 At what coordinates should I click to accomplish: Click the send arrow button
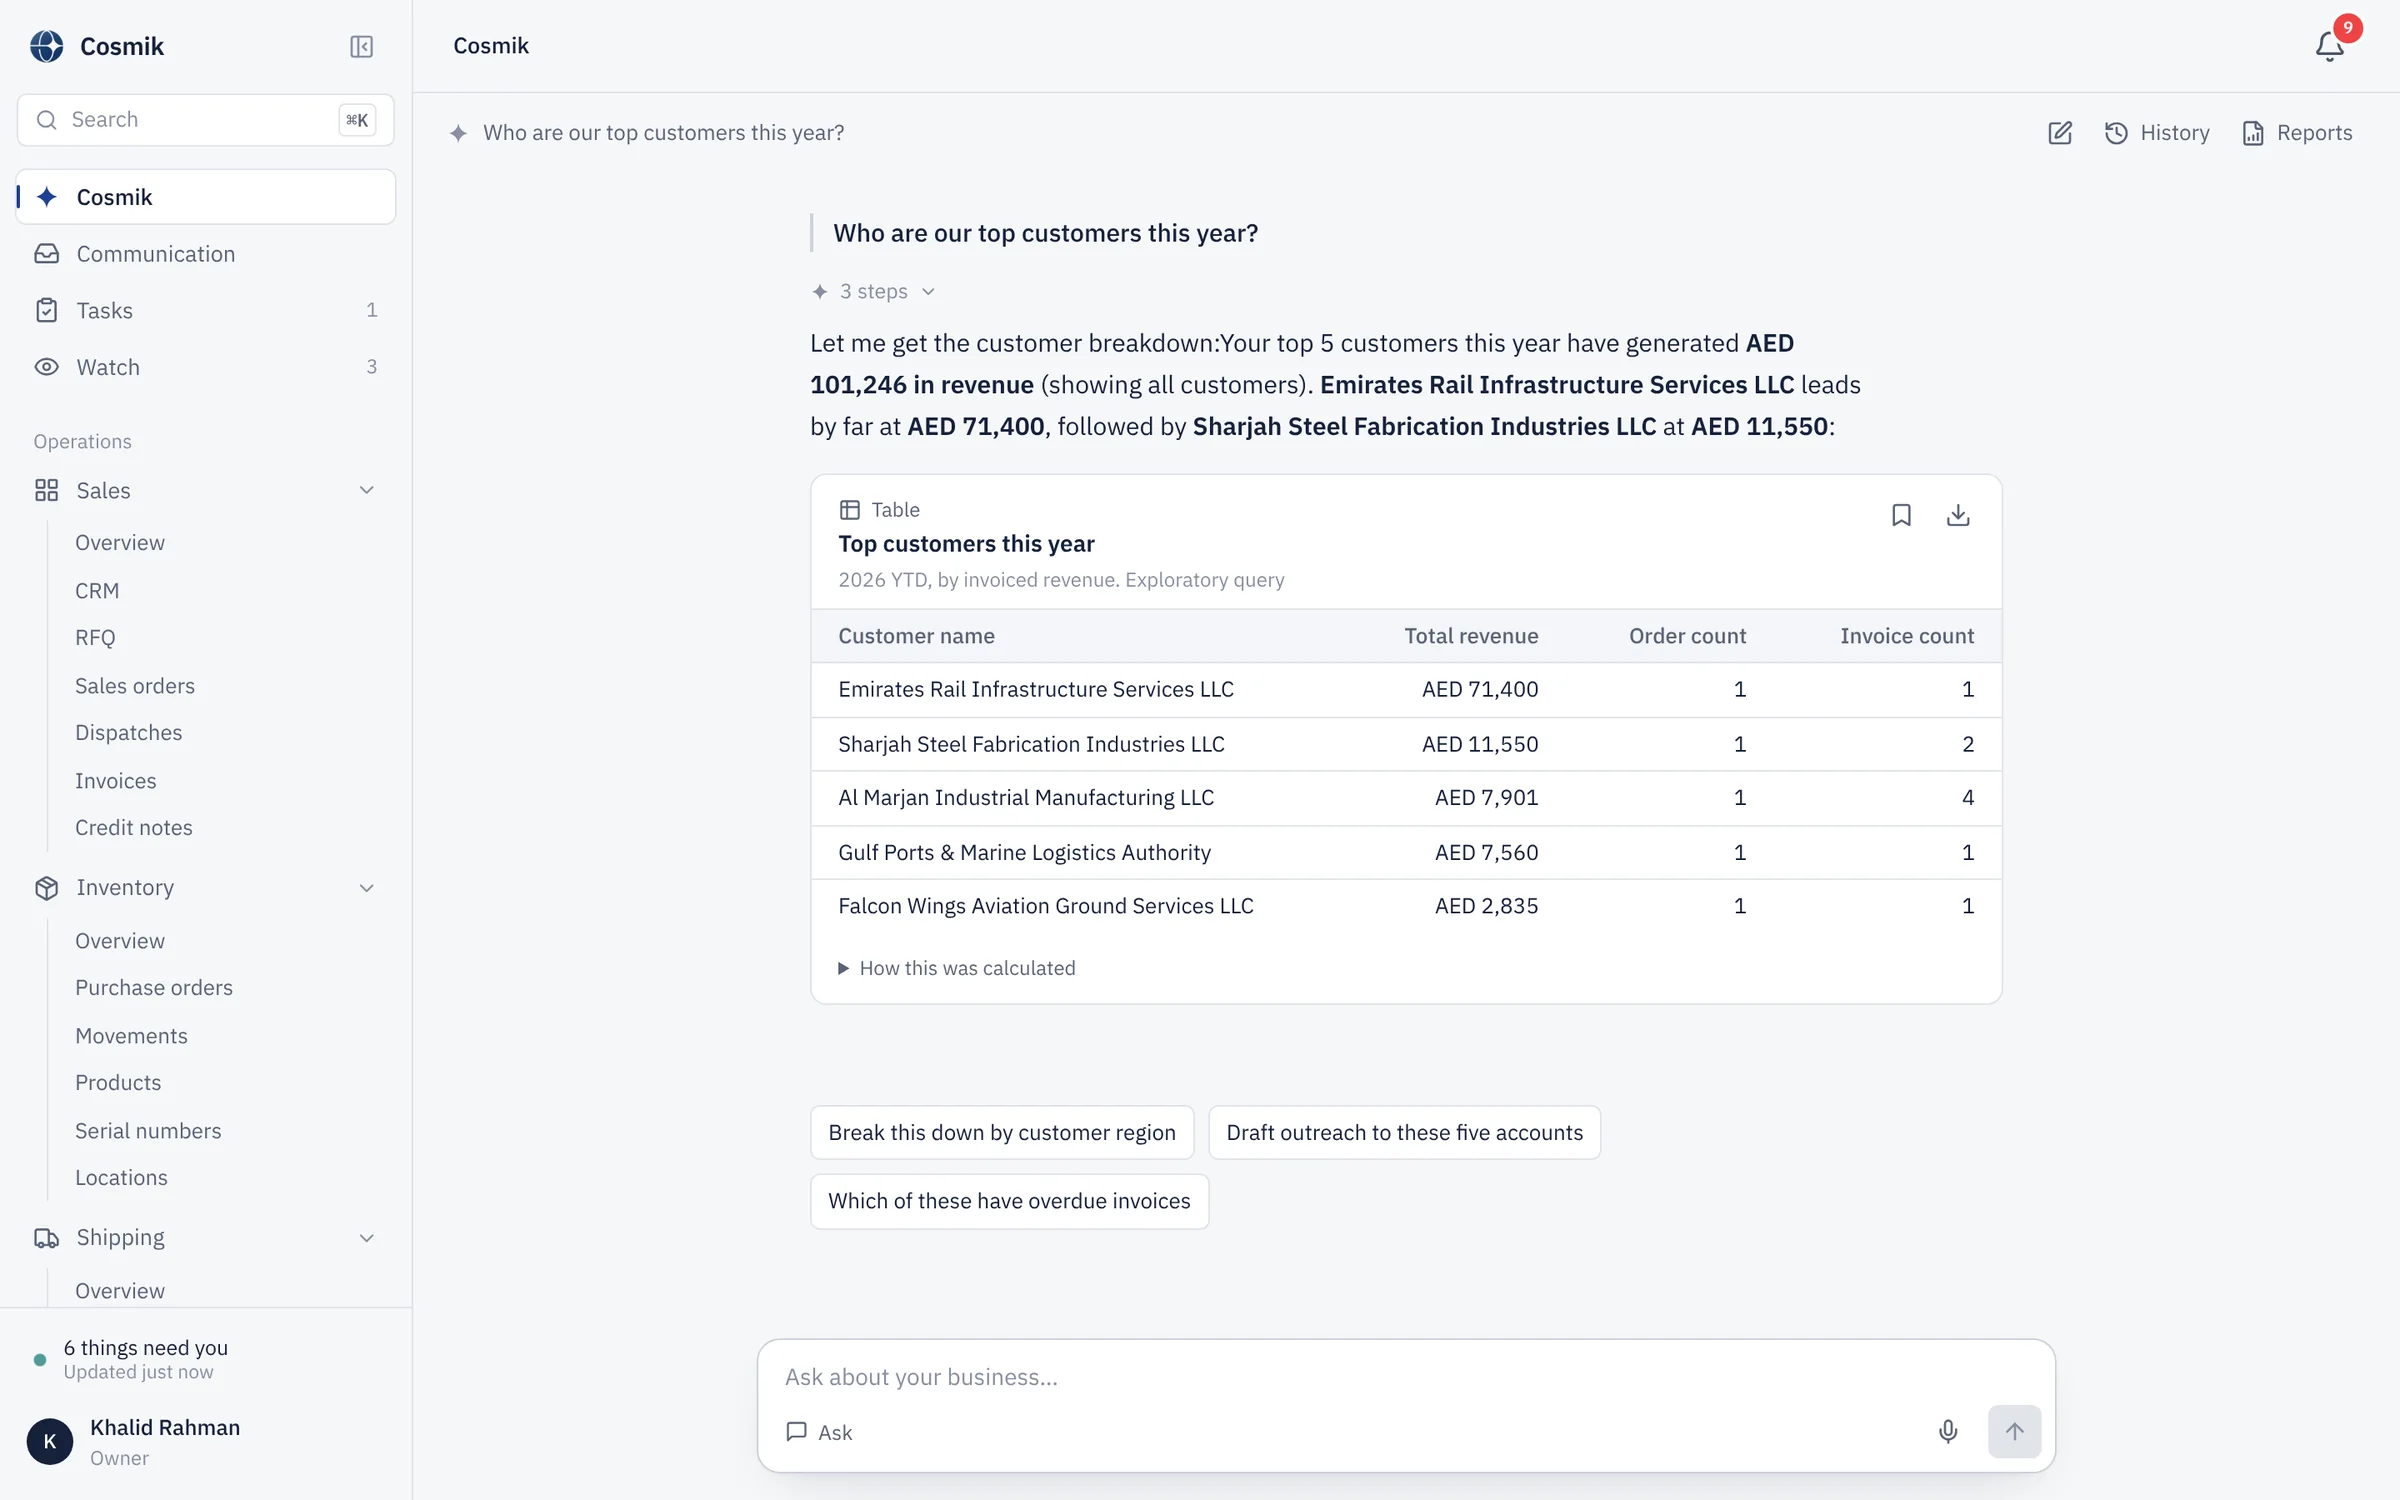click(x=2014, y=1431)
